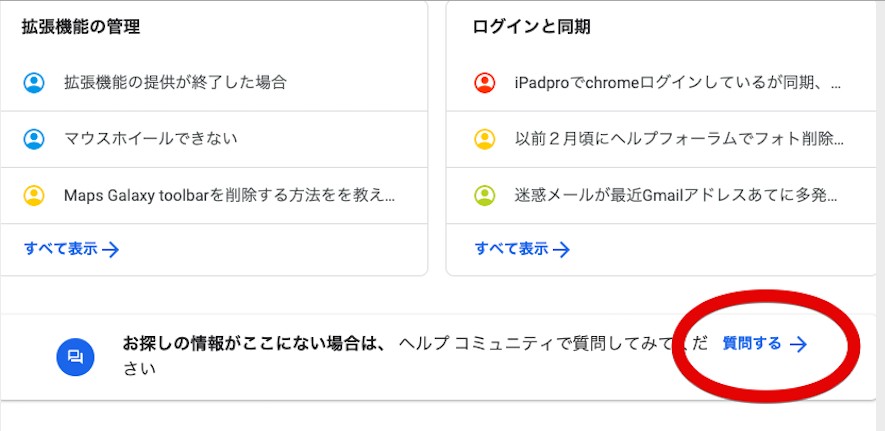Open the 拡張機能の提供が終了した場合 thread
885x431 pixels.
pos(175,83)
